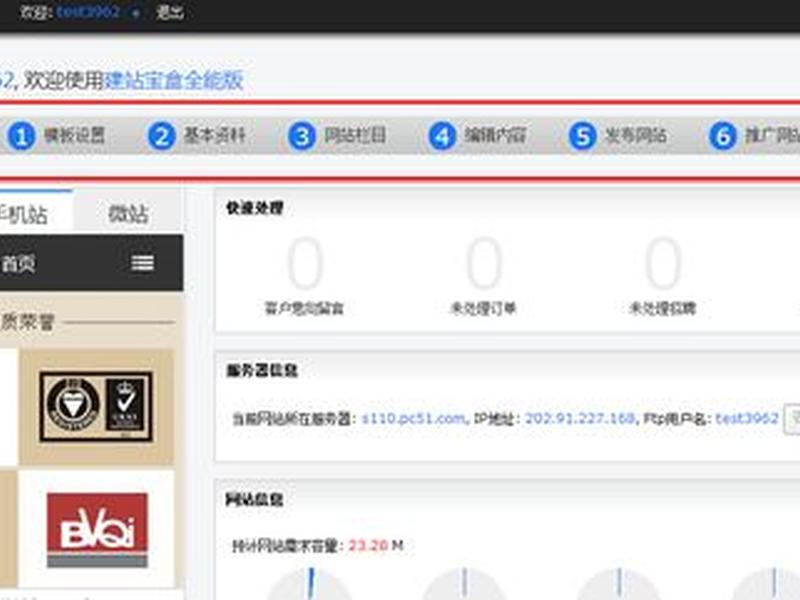Open step 2 基本资料

[x=197, y=136]
